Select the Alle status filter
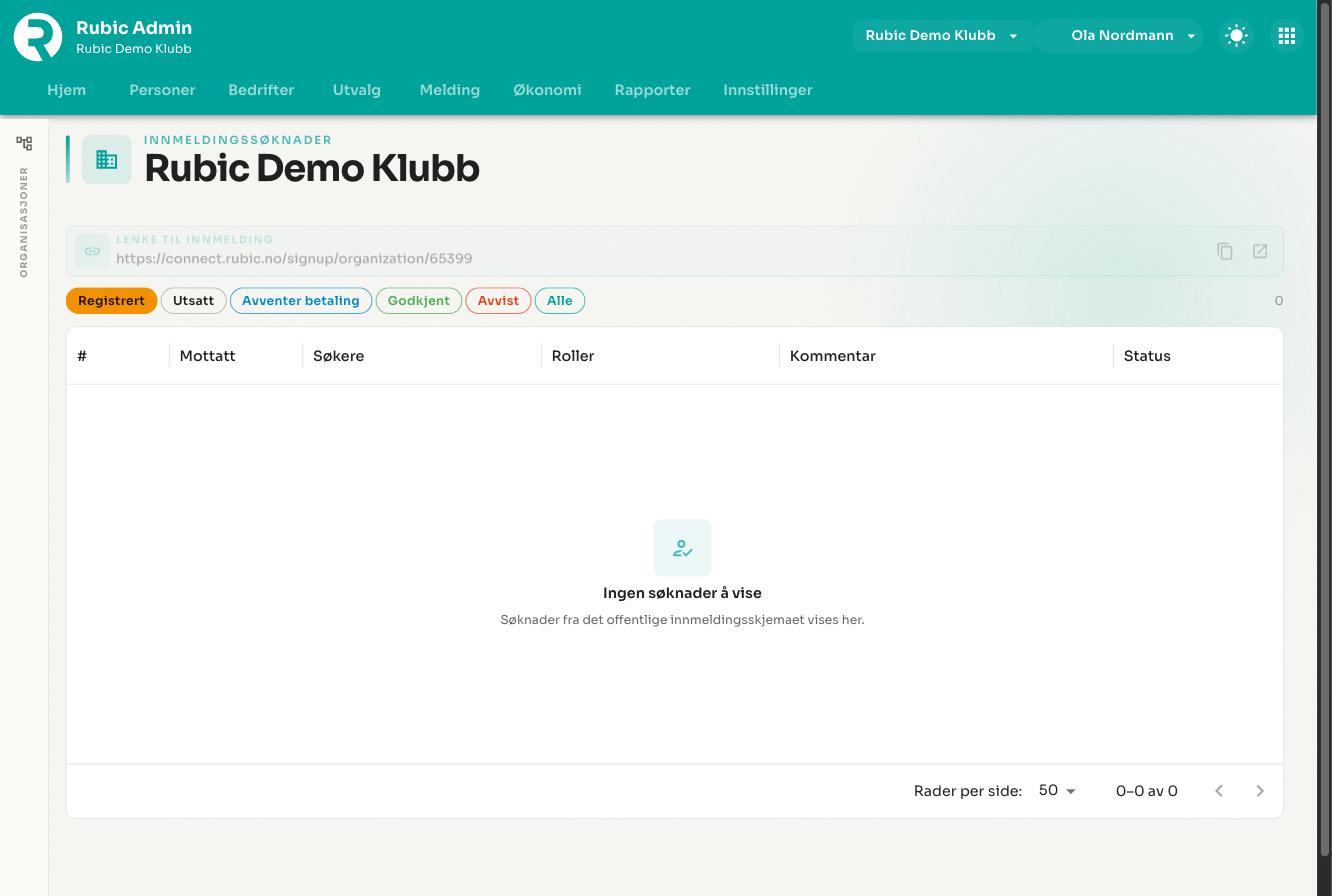 (x=560, y=301)
